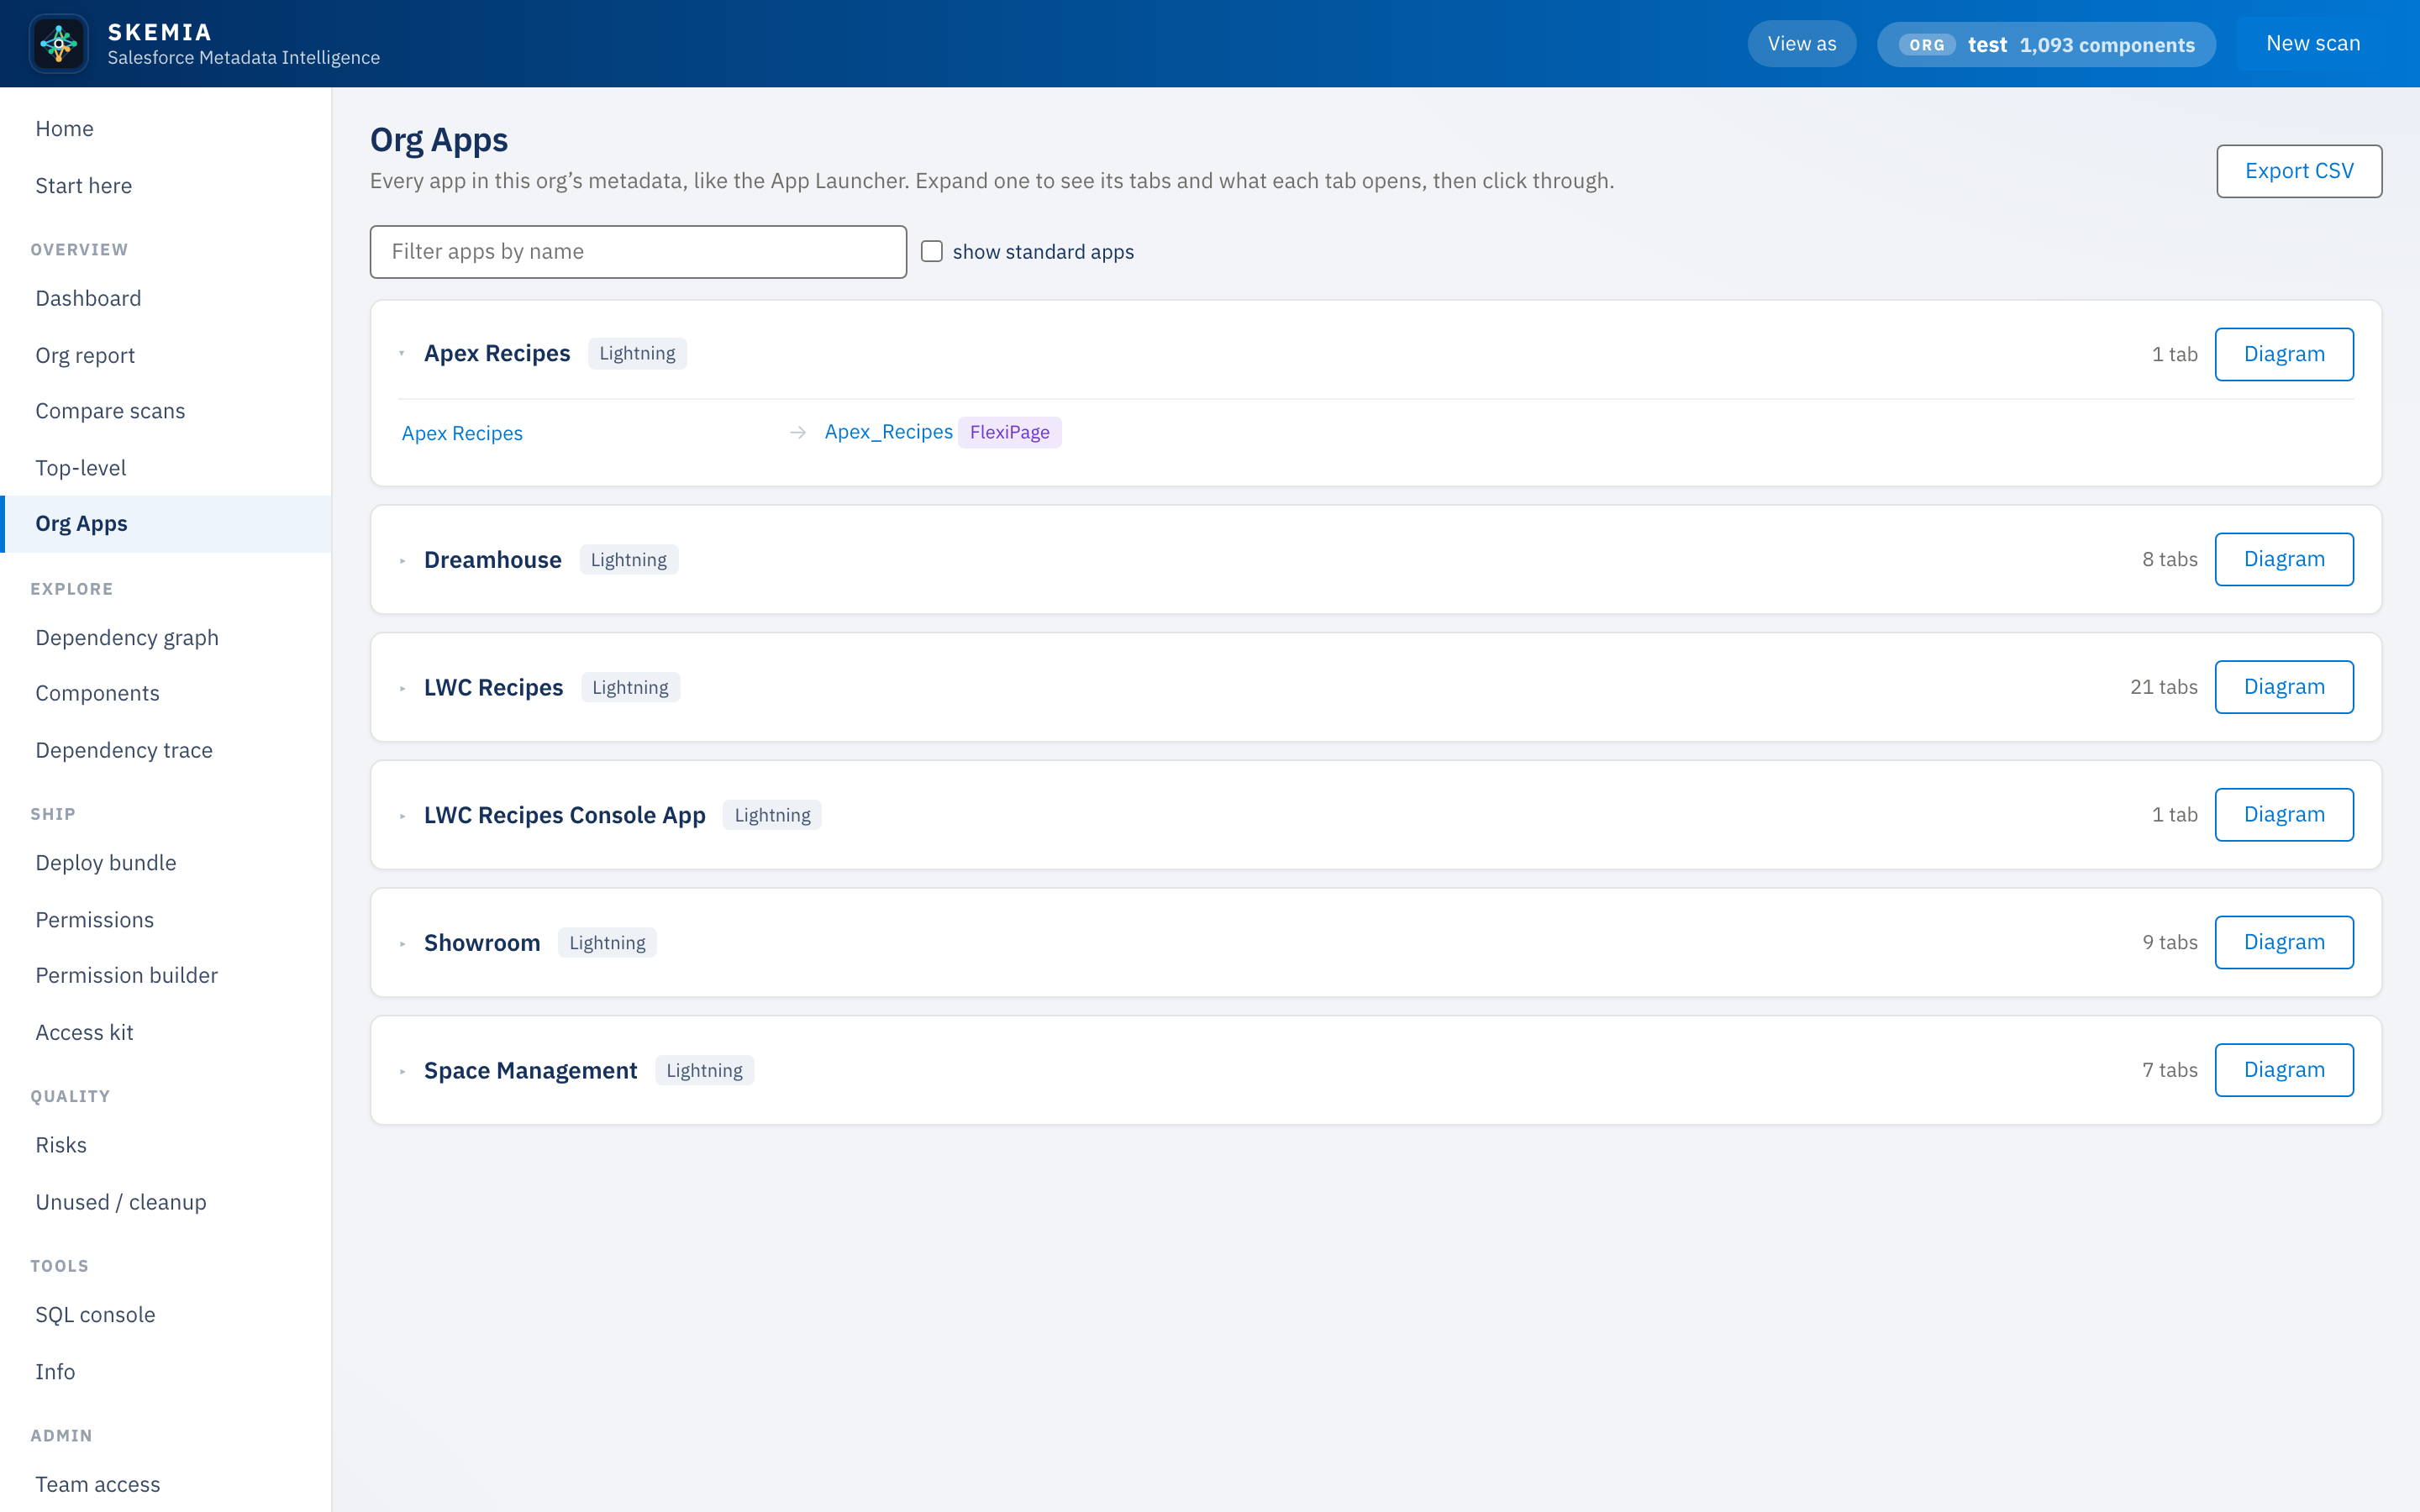The image size is (2420, 1512).
Task: Click the Dreamhouse app name
Action: (x=492, y=560)
